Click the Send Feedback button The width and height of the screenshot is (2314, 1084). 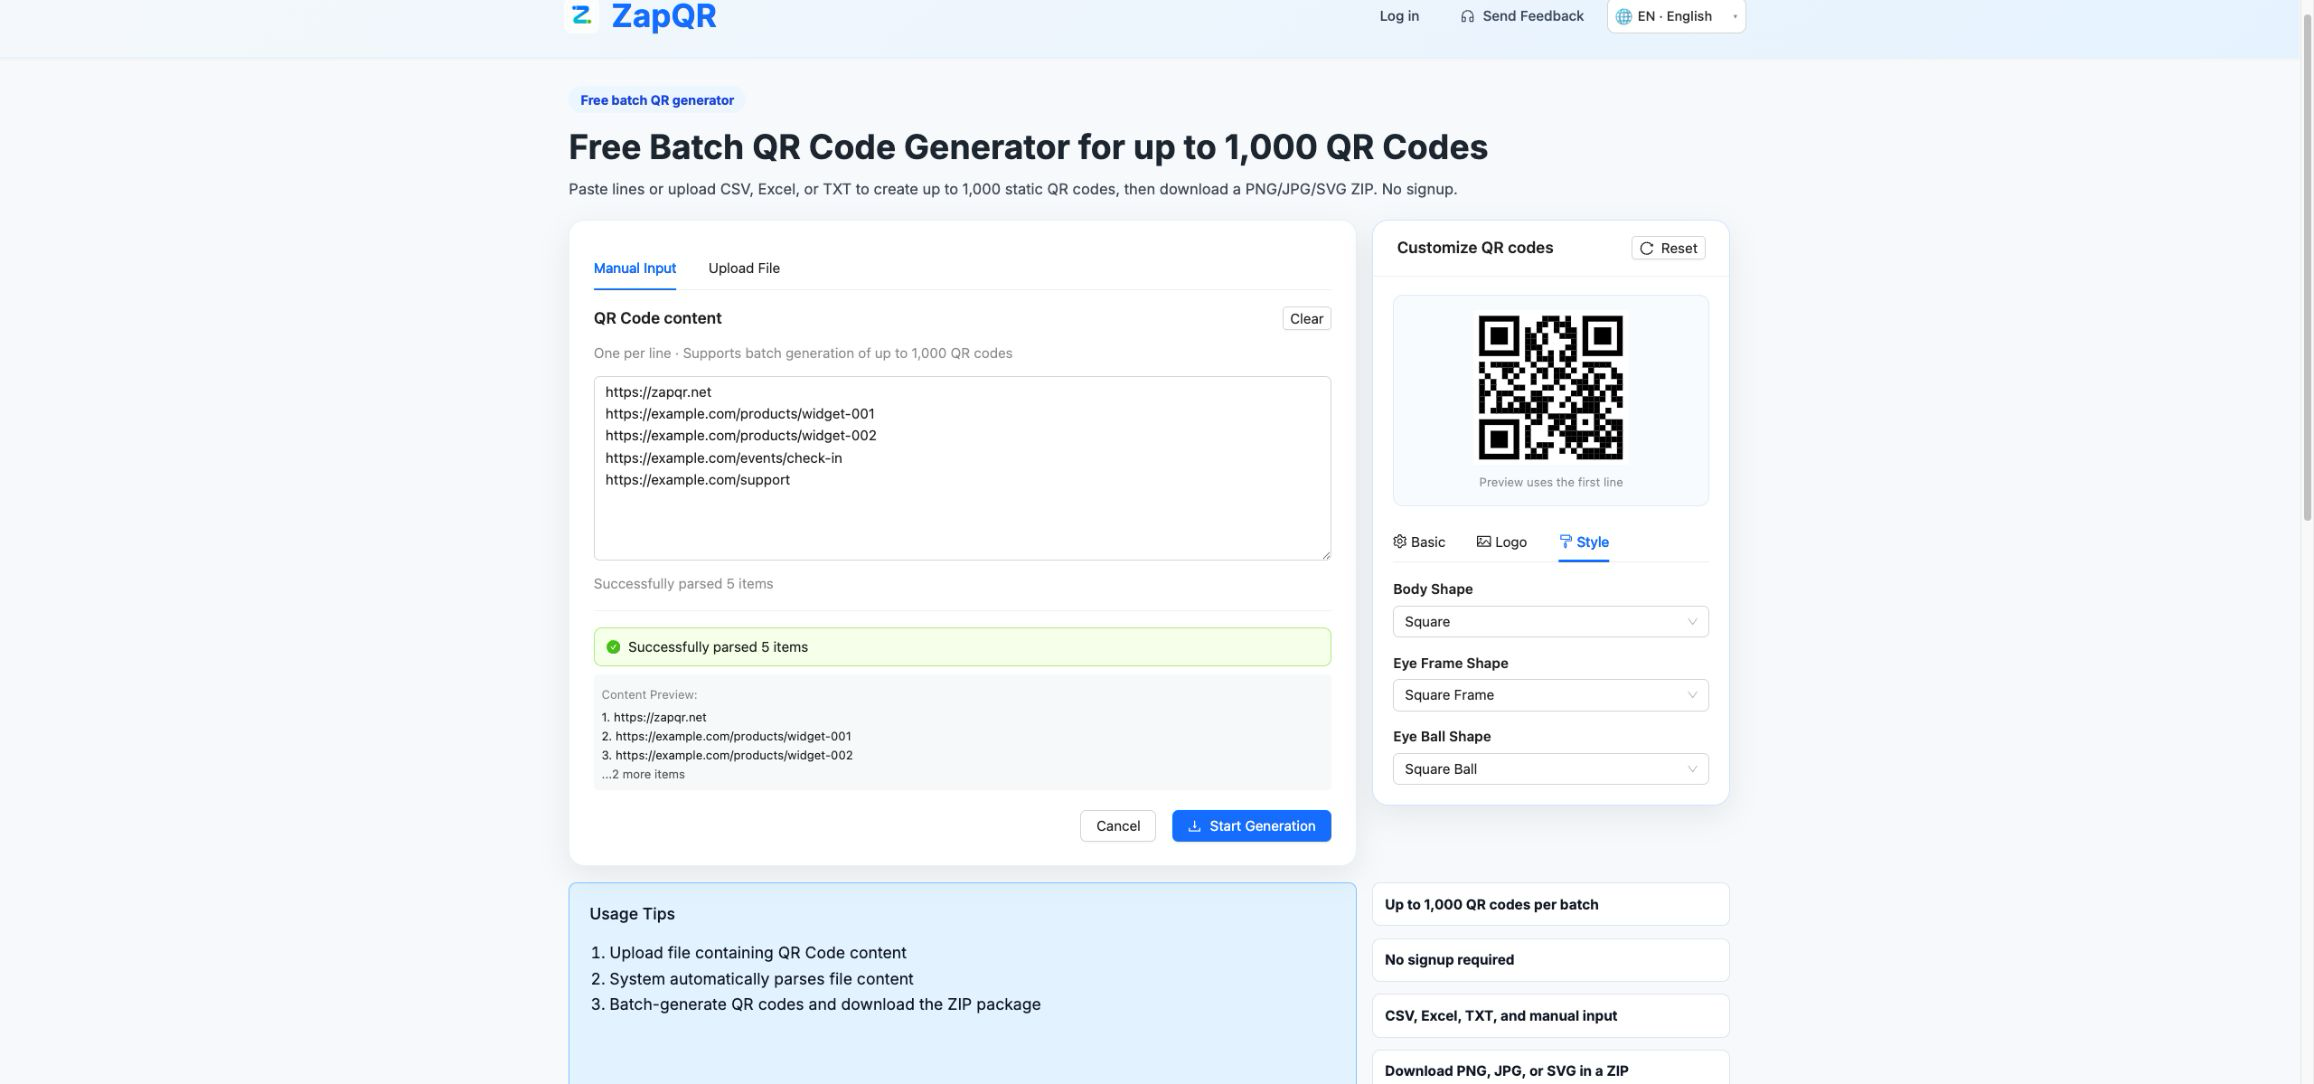pyautogui.click(x=1522, y=16)
